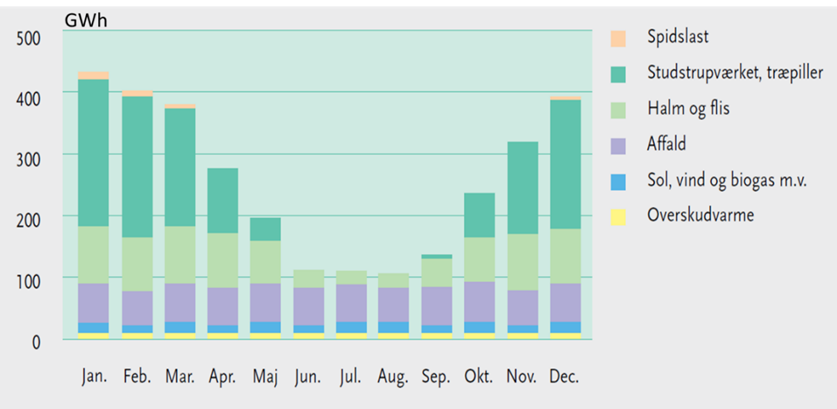837x409 pixels.
Task: Click the 'Jun.' month label
Action: click(308, 377)
